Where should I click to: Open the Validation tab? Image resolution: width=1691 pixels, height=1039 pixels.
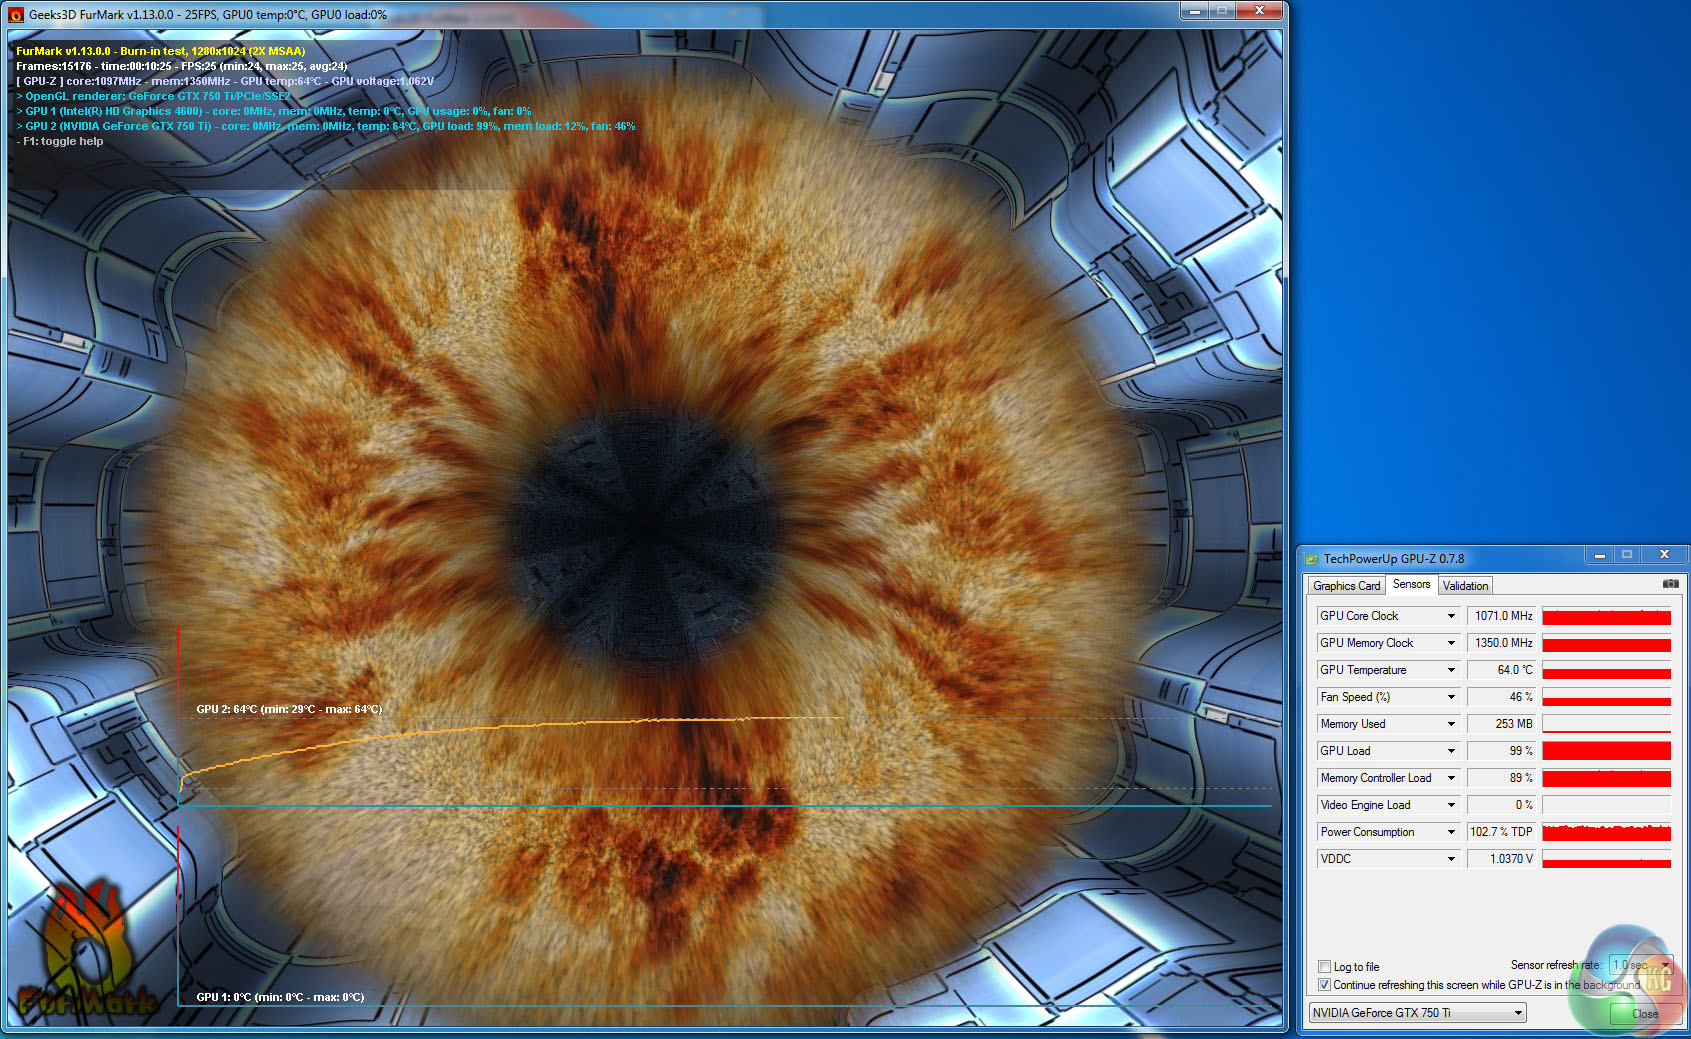[1465, 586]
